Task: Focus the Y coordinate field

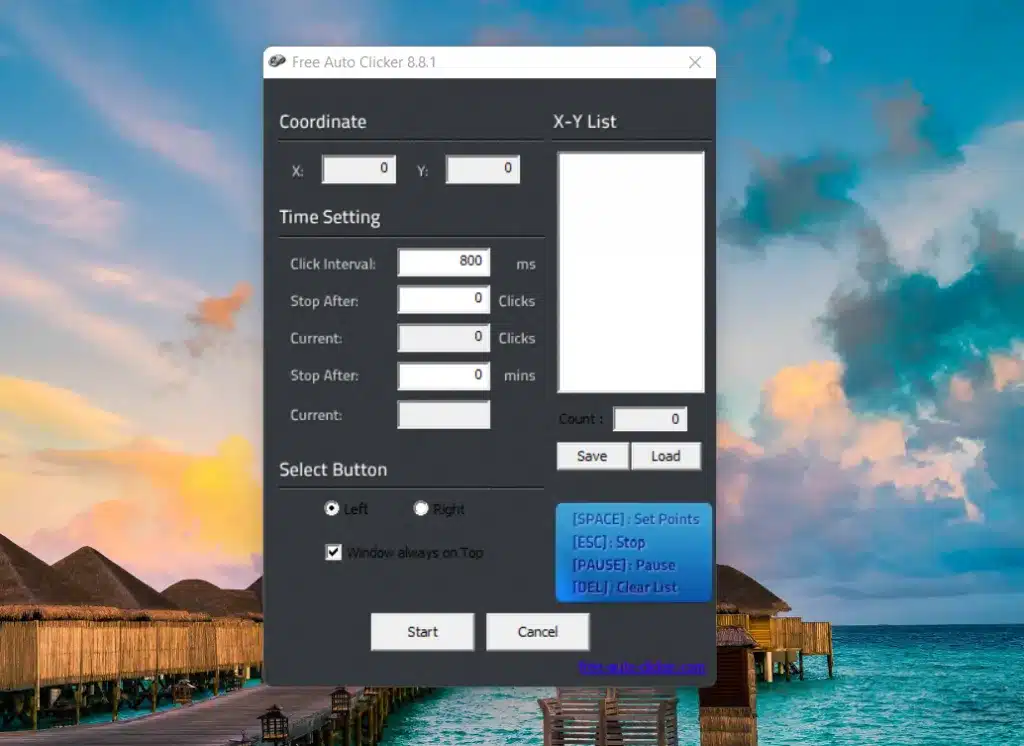Action: click(x=483, y=169)
